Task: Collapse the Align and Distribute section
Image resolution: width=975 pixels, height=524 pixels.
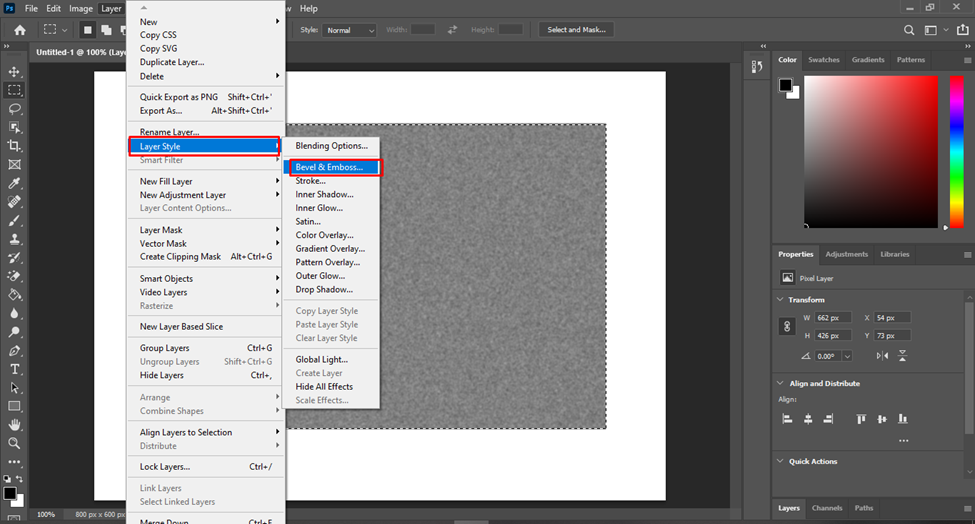Action: coord(780,384)
